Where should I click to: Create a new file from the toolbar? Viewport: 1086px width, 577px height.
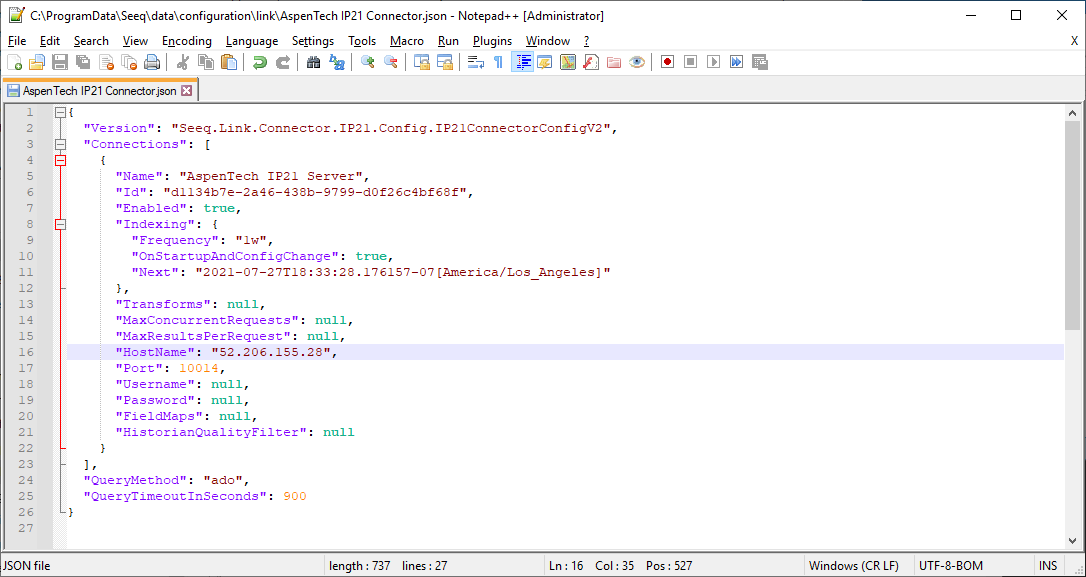(x=15, y=62)
